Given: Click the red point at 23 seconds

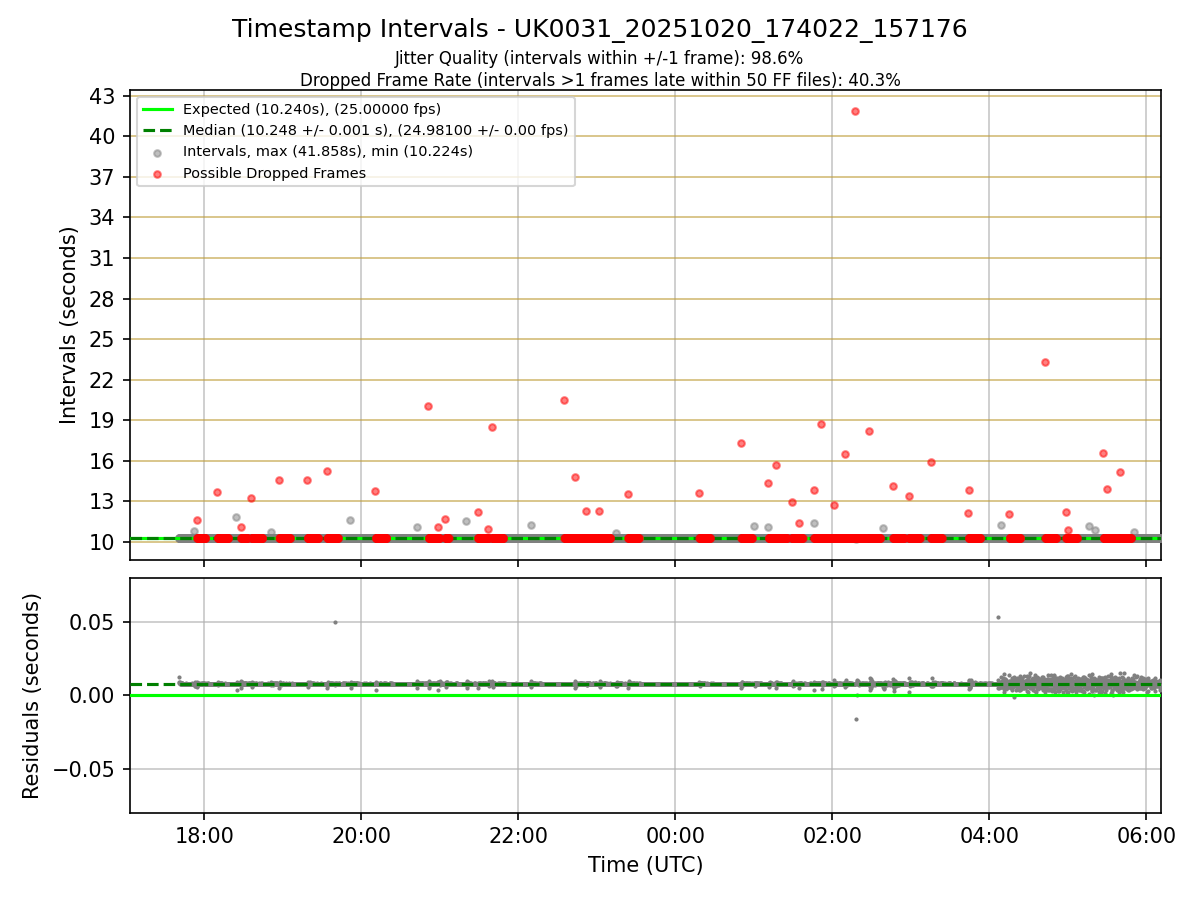Looking at the screenshot, I should (x=1045, y=362).
